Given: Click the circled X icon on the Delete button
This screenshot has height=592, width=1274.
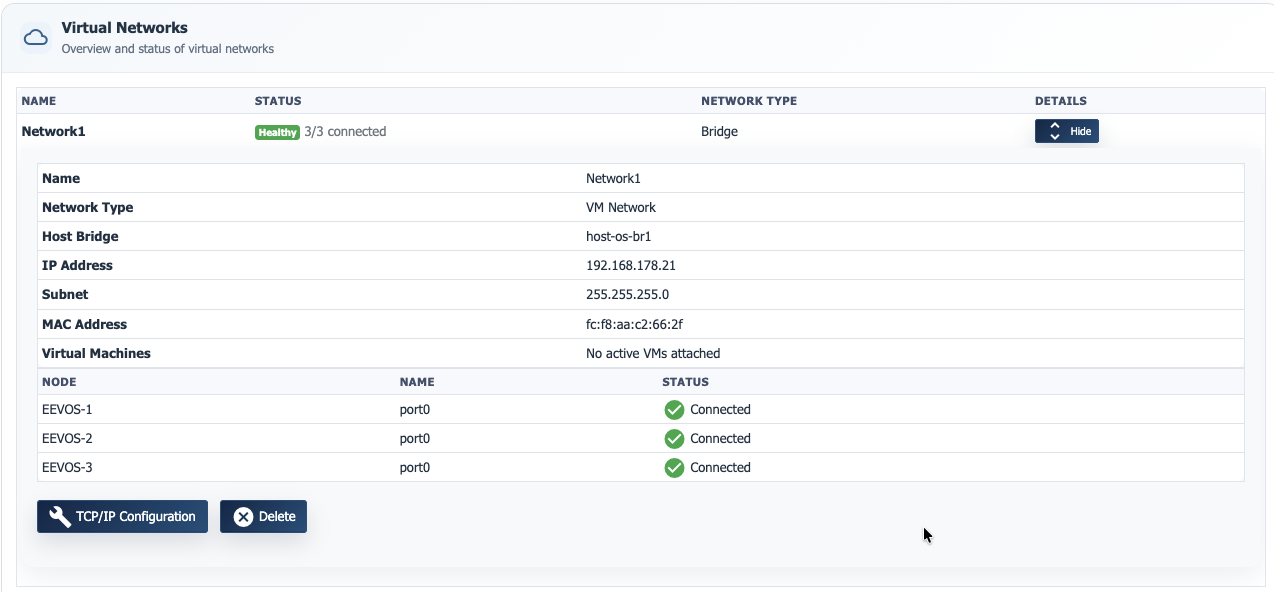Looking at the screenshot, I should (x=244, y=516).
